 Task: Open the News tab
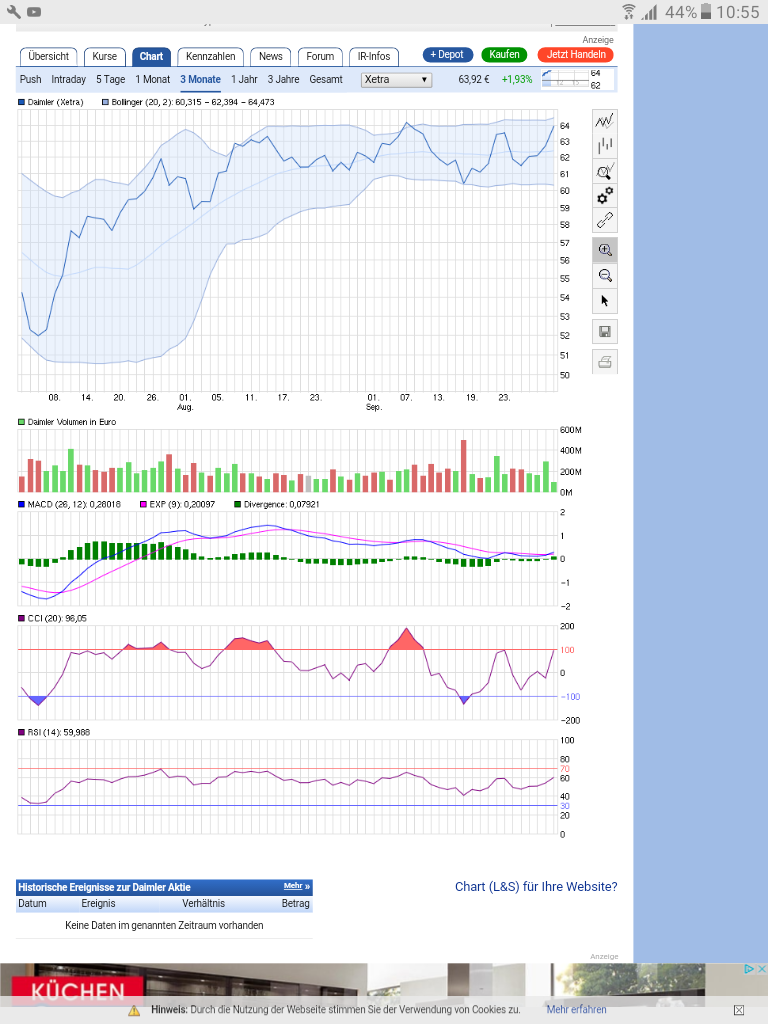tap(270, 57)
